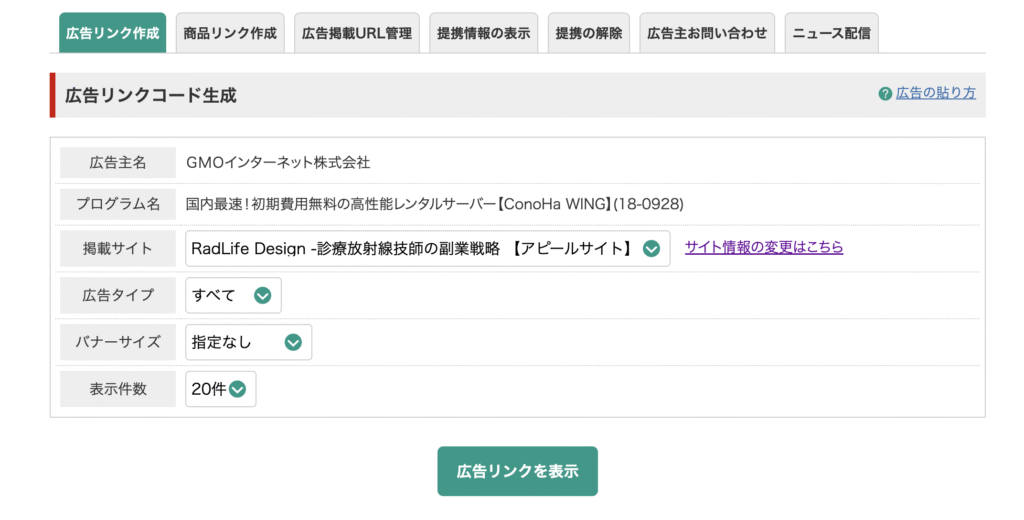Open the 広告の貼り方 help link
The width and height of the screenshot is (1024, 520).
point(936,93)
